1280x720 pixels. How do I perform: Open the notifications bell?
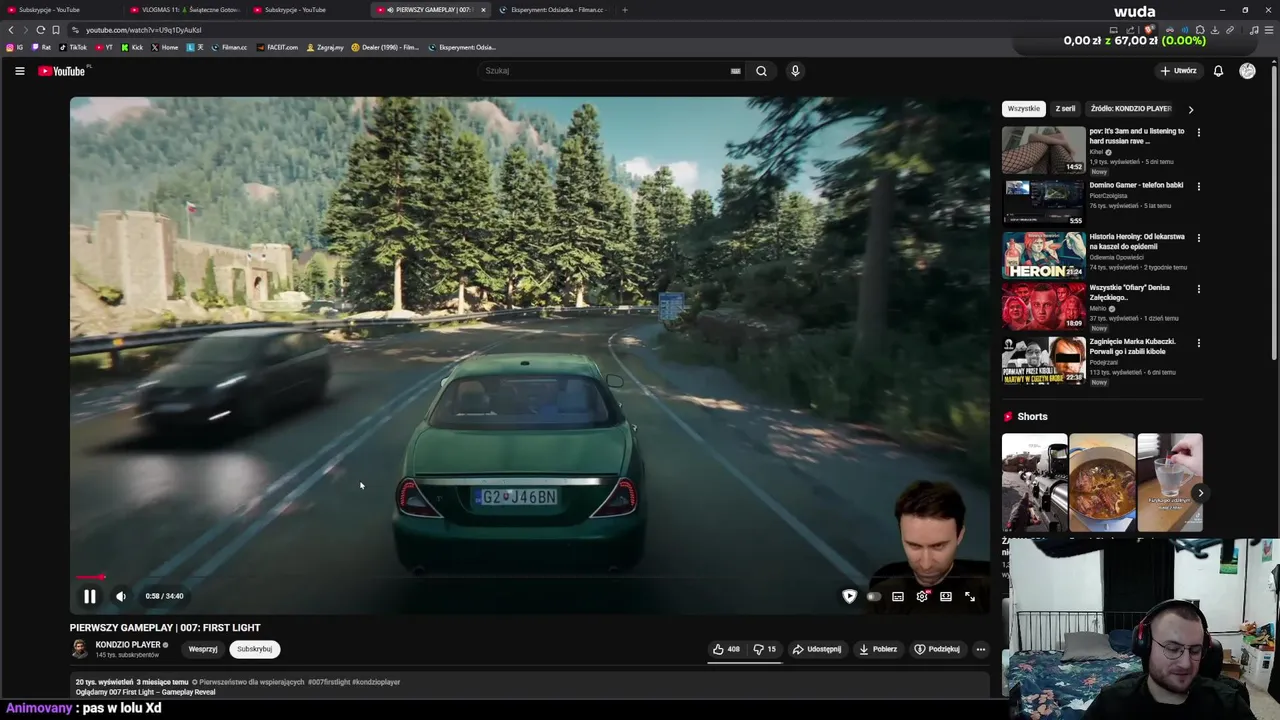pos(1218,71)
